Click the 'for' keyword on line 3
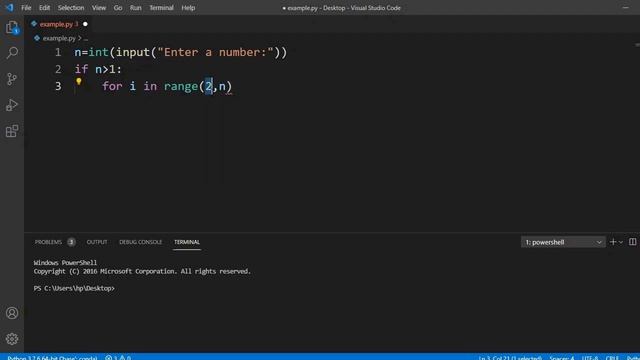 coord(112,86)
